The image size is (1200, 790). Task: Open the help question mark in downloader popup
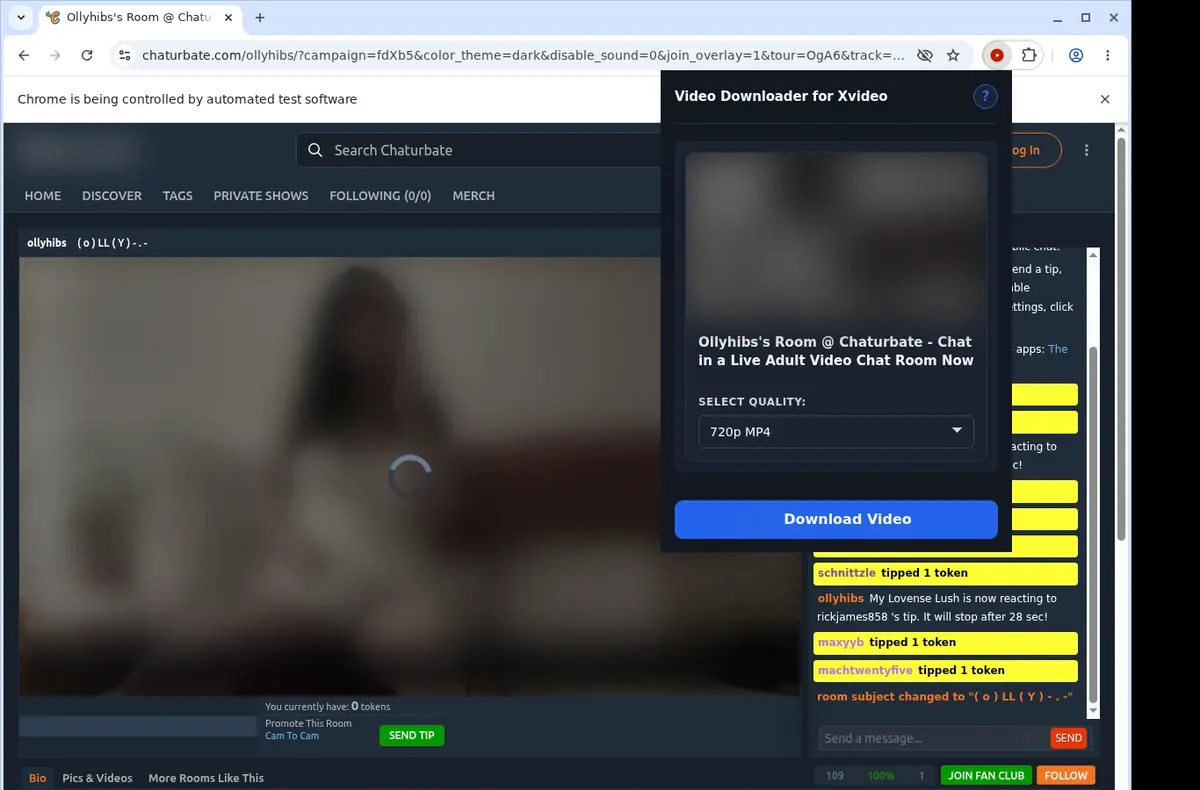[x=985, y=96]
